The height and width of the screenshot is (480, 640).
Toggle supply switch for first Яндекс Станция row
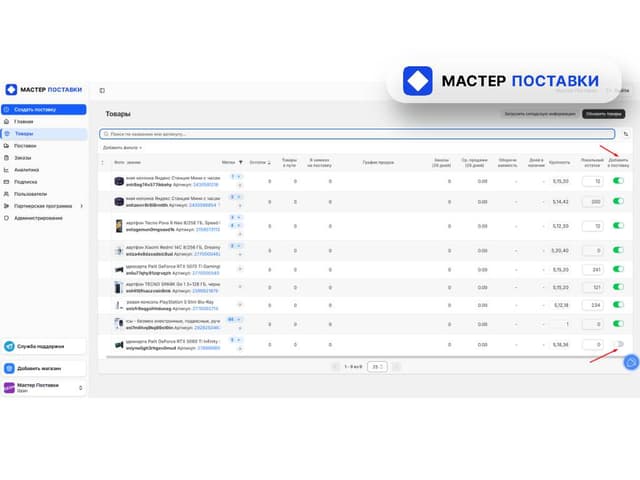click(618, 181)
